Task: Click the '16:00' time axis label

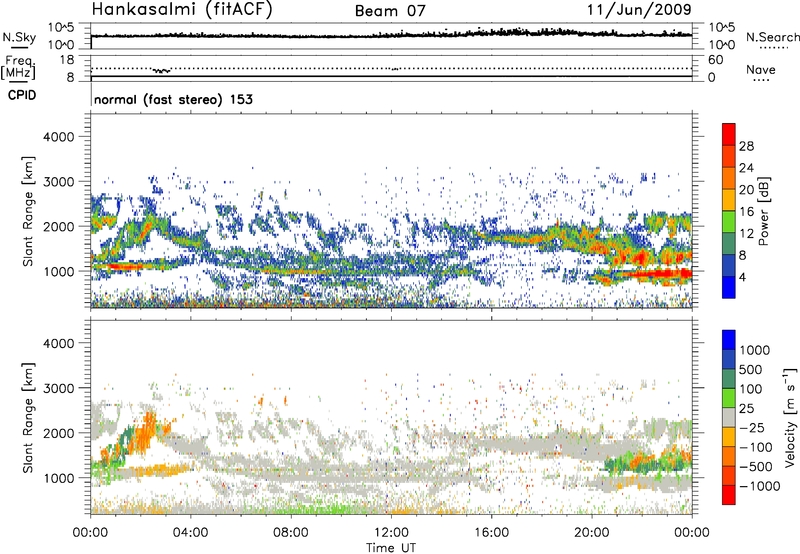Action: pos(491,533)
